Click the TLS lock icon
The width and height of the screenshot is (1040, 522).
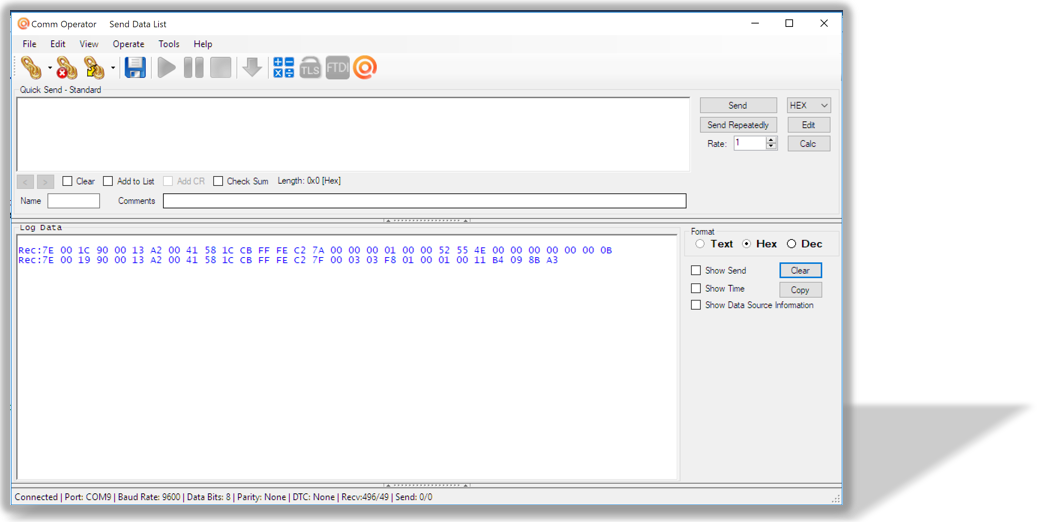click(x=310, y=68)
